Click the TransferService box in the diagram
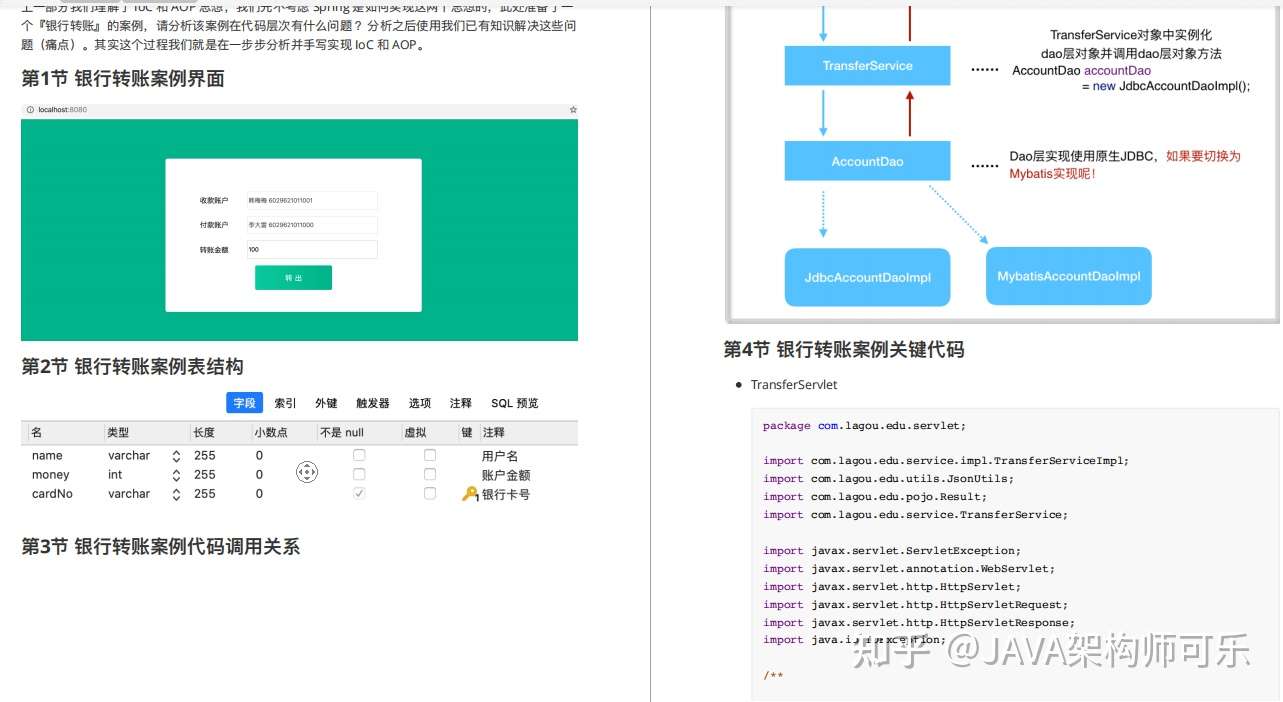1283x702 pixels. pyautogui.click(x=866, y=65)
